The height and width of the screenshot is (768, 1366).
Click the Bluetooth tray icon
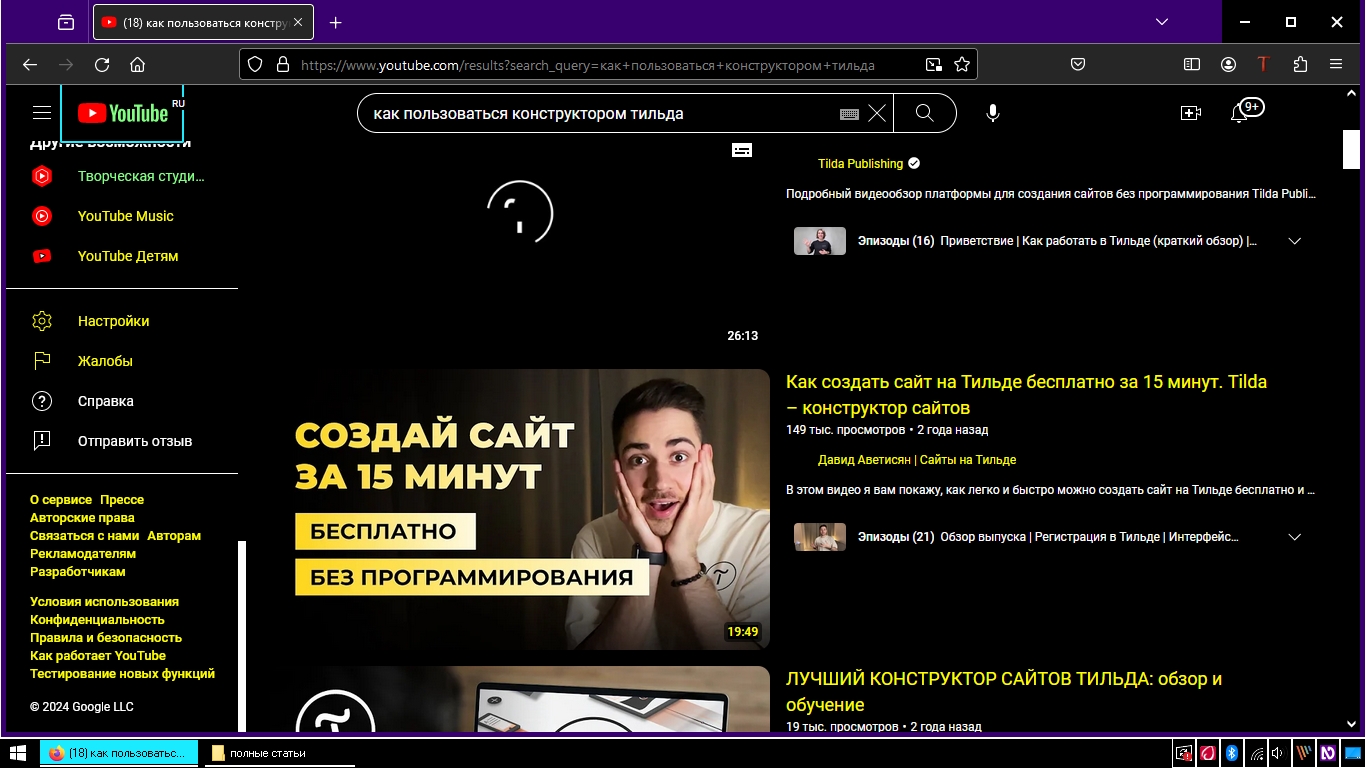[x=1232, y=753]
